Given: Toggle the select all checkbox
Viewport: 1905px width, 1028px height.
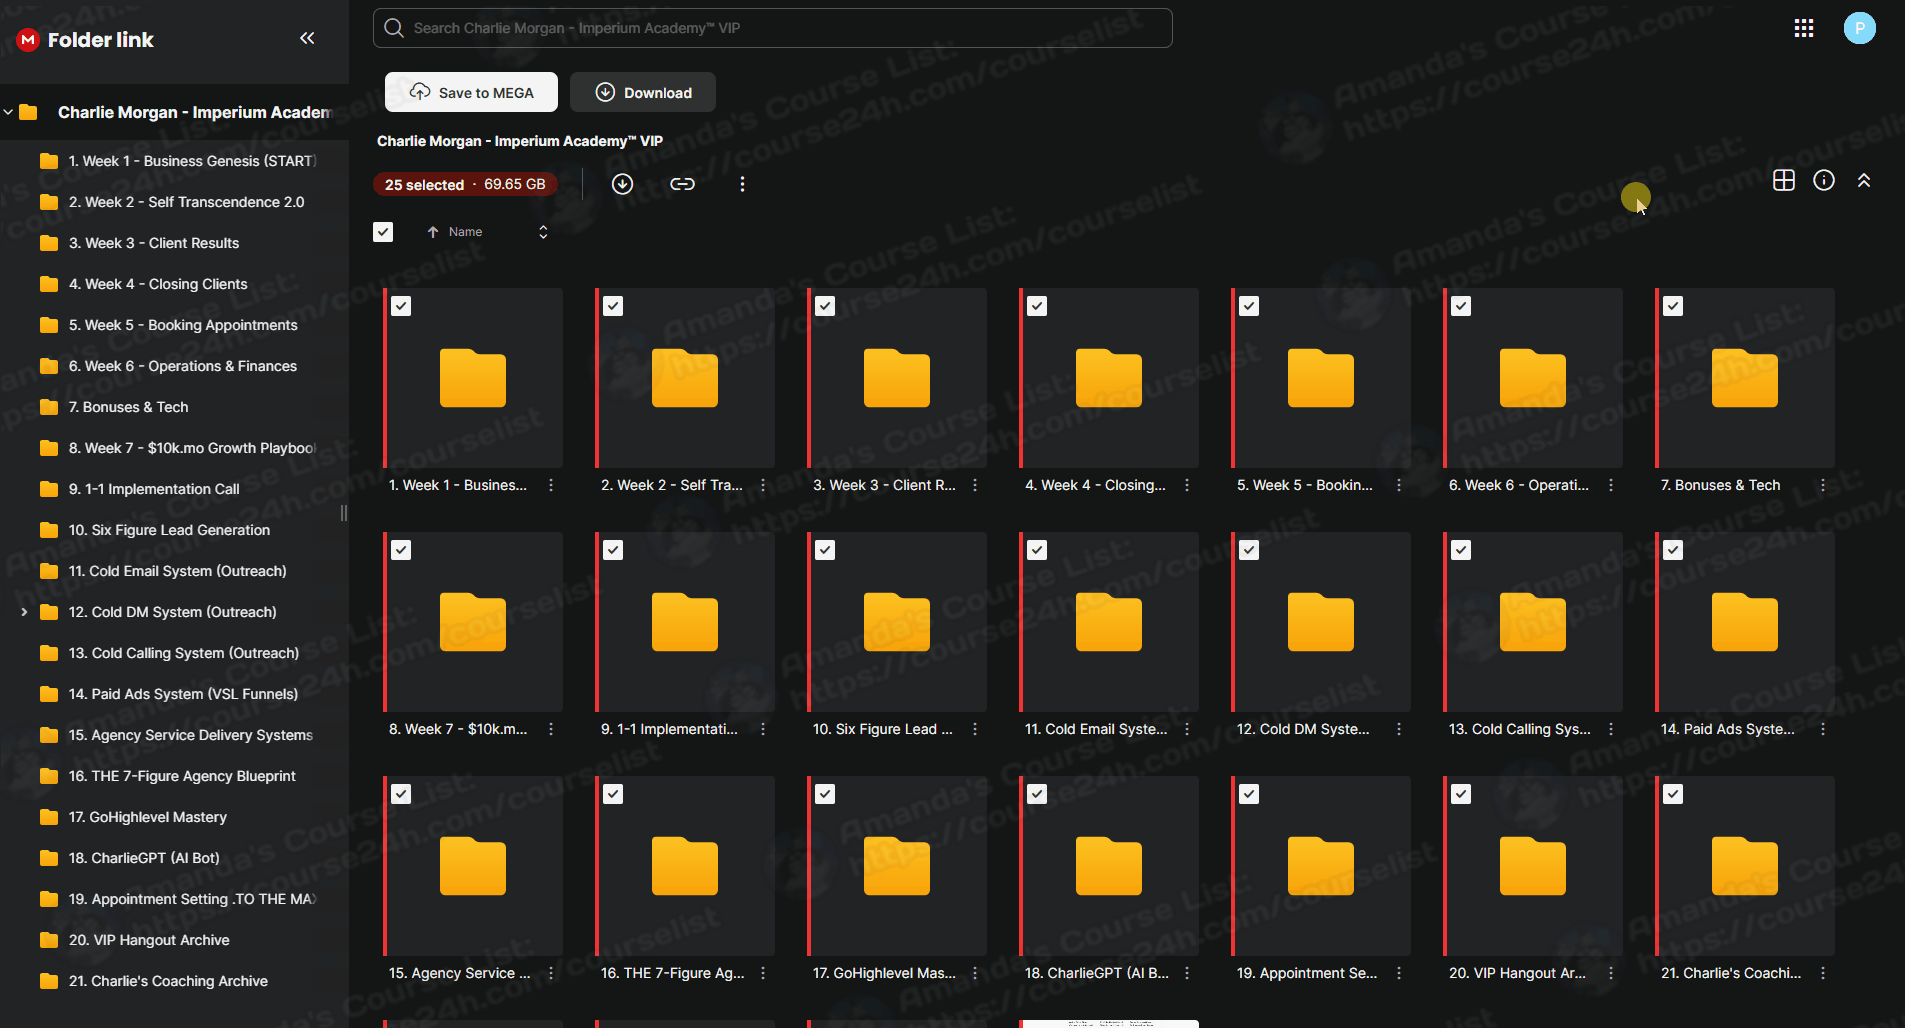Looking at the screenshot, I should pos(383,232).
